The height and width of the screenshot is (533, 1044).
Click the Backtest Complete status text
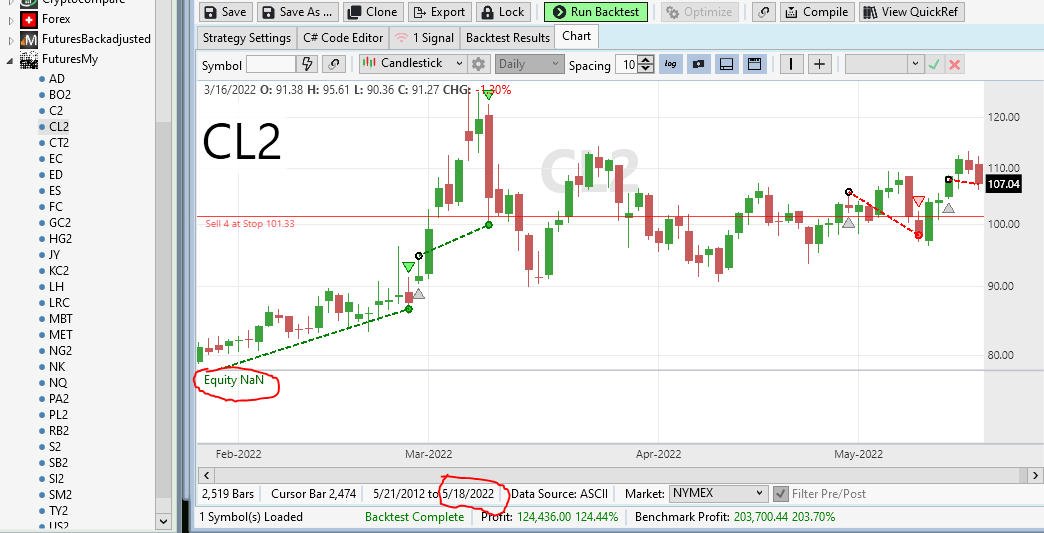414,517
